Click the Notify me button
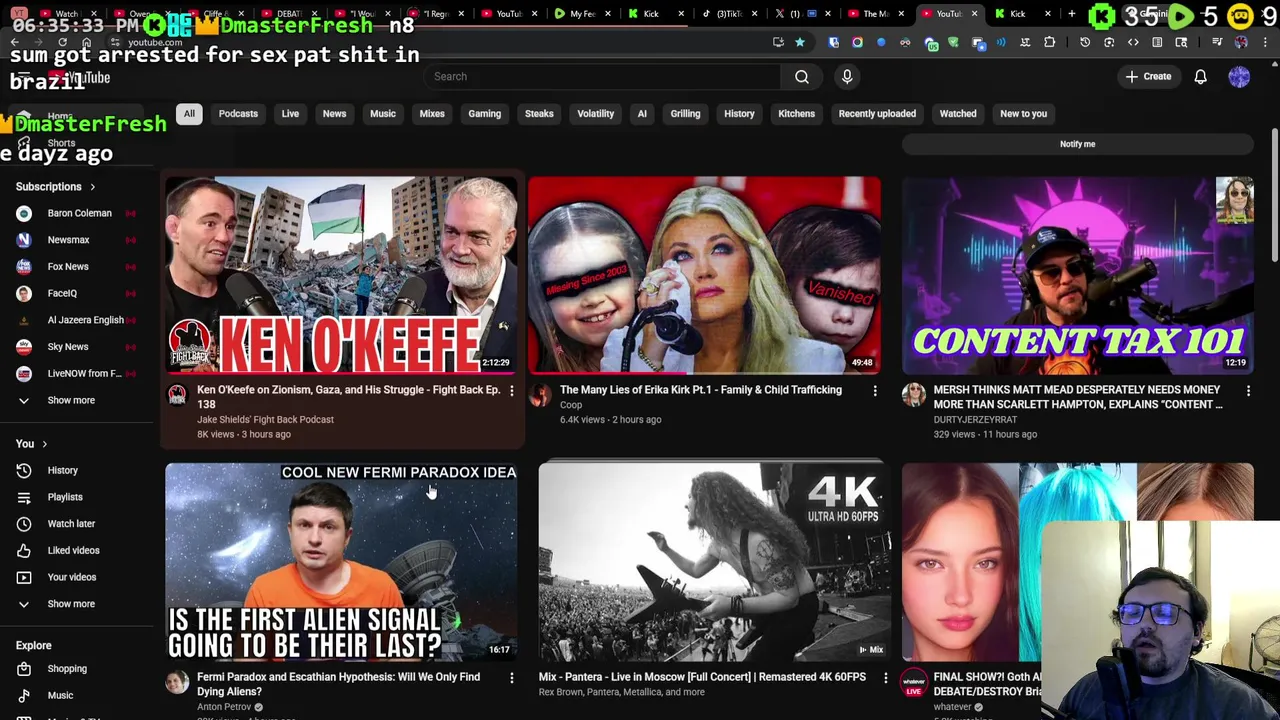Screen dimensions: 1280x720 [x=1077, y=144]
